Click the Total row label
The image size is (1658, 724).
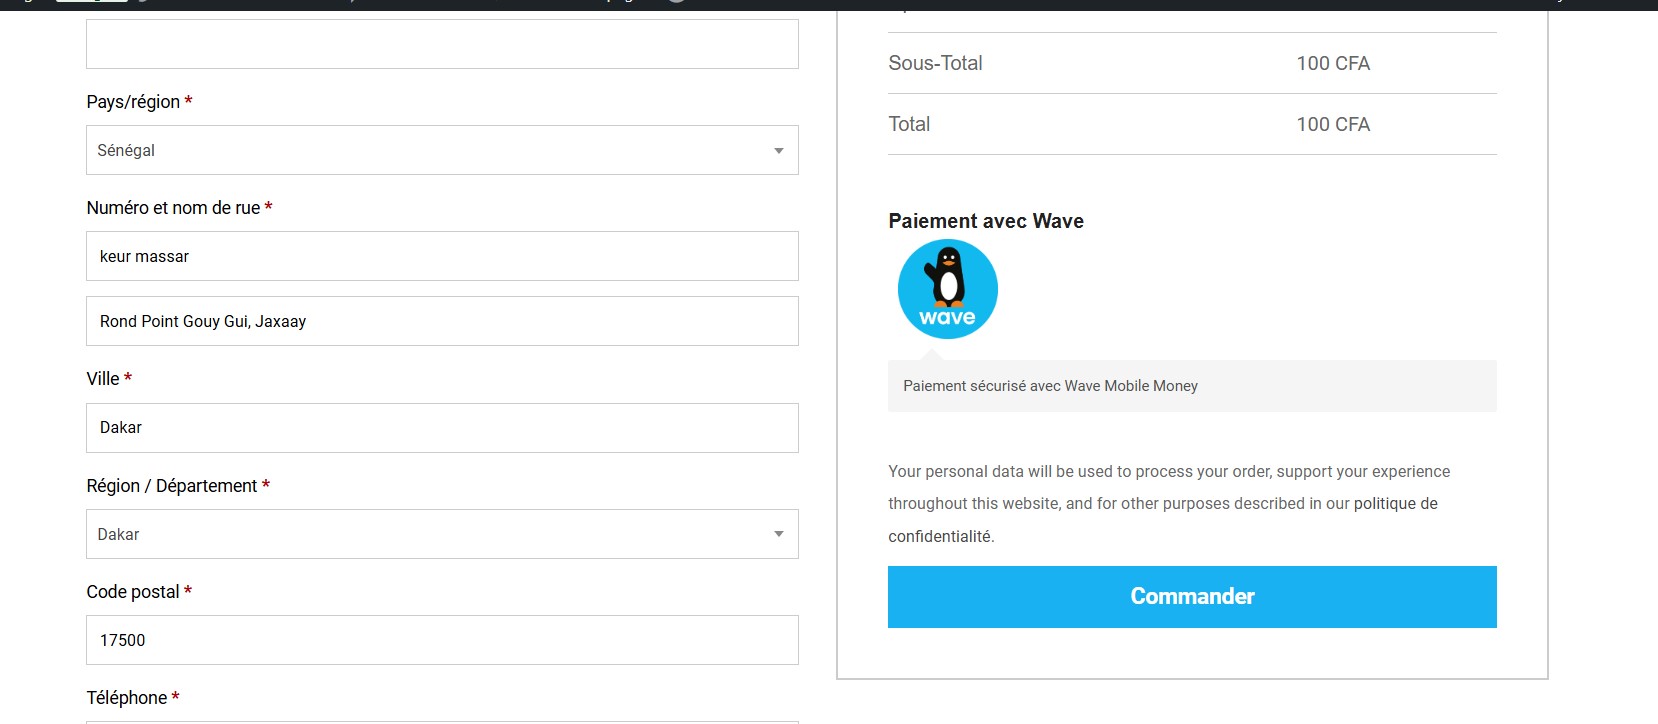909,124
